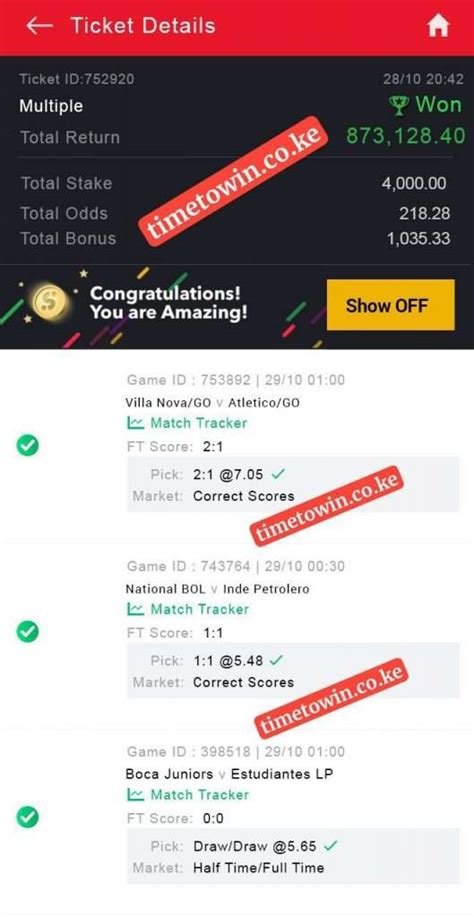
Task: Click green checkmark beside Boca Juniors game
Action: [x=27, y=816]
